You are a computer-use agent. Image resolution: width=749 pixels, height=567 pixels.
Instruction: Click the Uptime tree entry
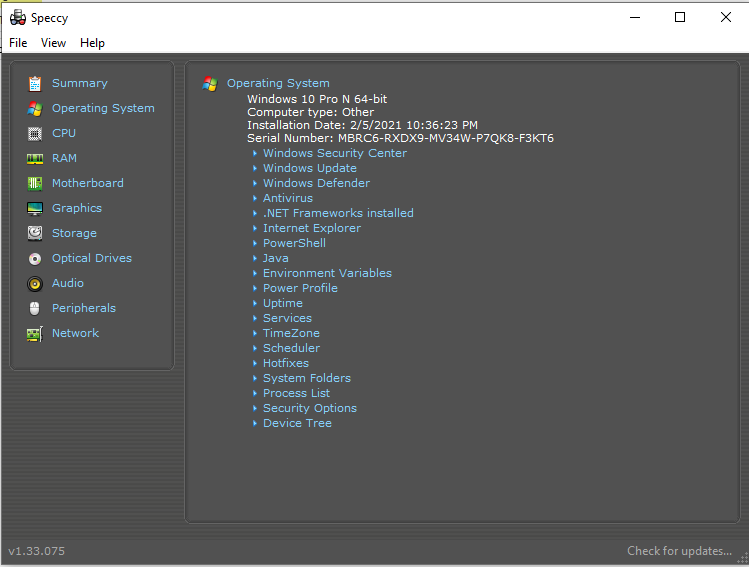(x=283, y=303)
